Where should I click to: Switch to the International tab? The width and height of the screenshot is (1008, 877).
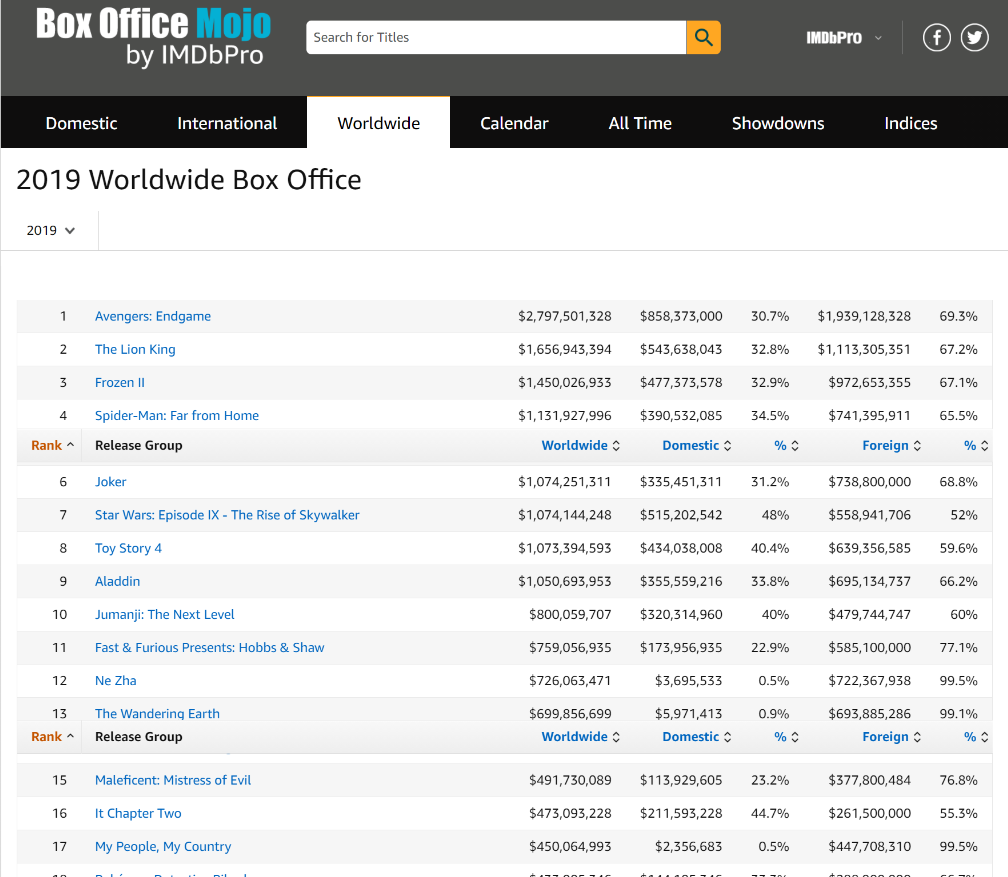click(x=227, y=123)
